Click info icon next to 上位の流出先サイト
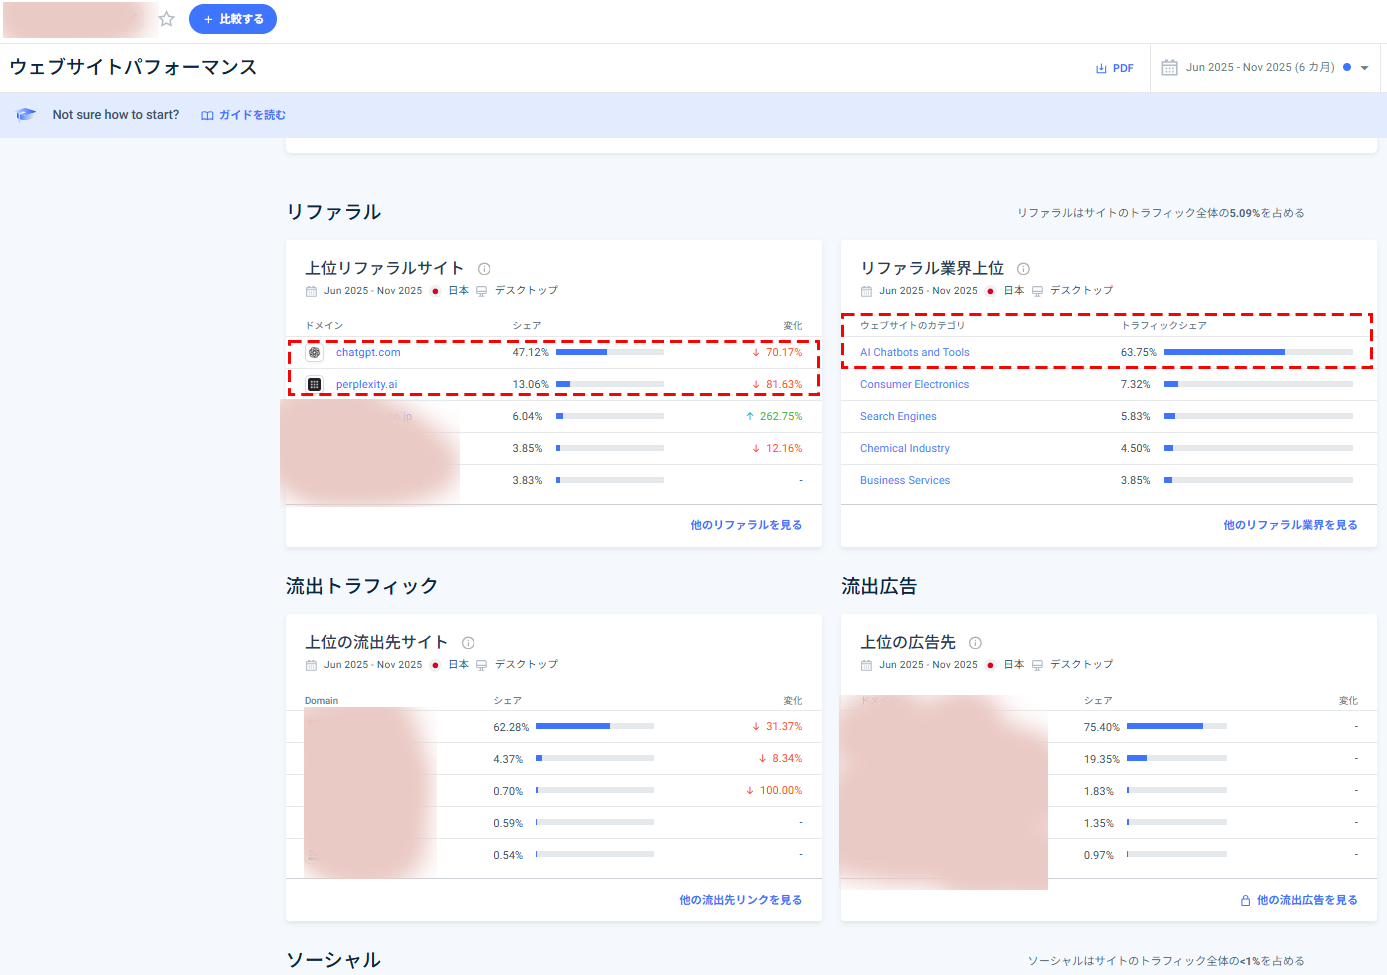This screenshot has width=1387, height=975. point(468,643)
